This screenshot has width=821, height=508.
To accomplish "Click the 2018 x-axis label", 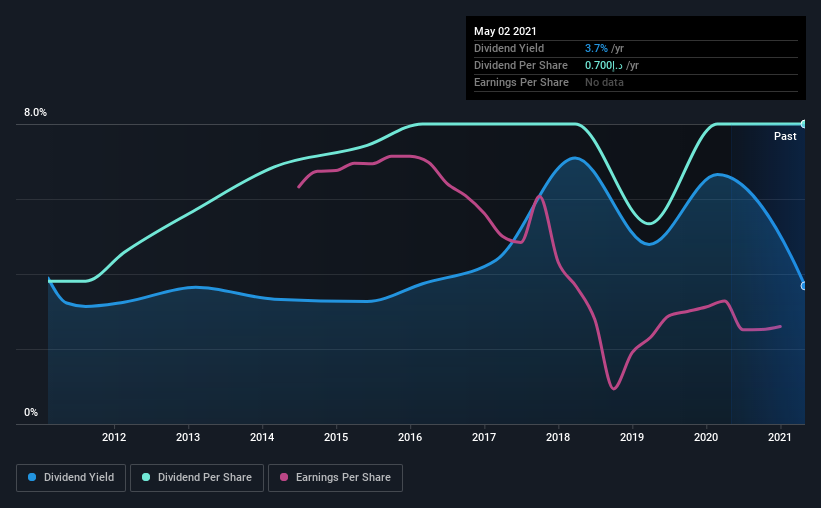I will [x=558, y=437].
